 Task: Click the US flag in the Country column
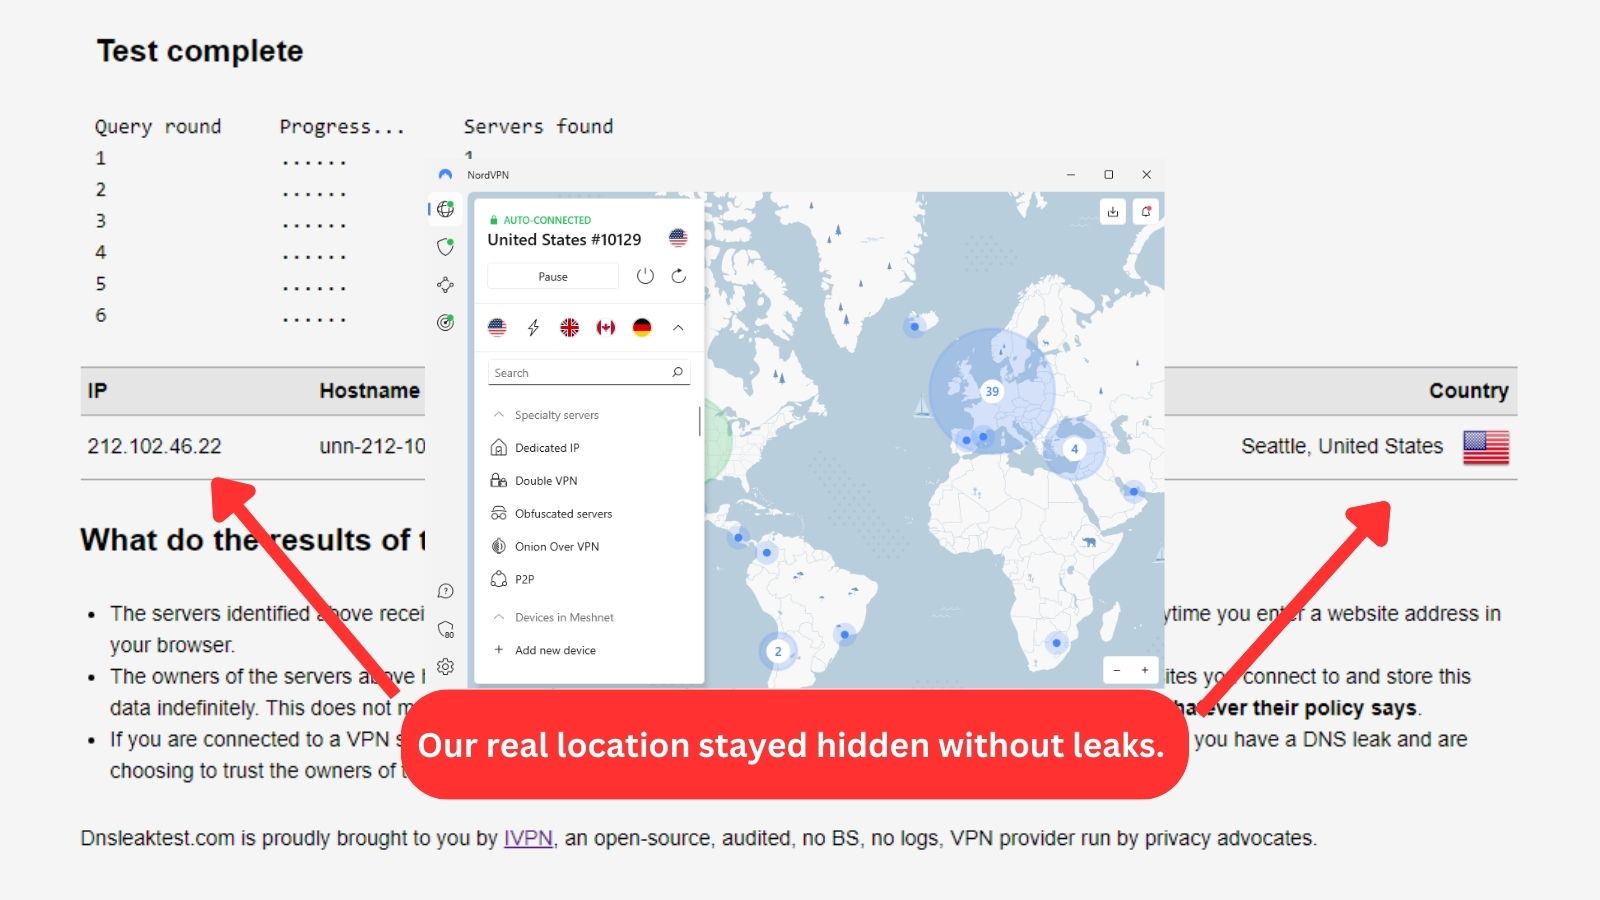[x=1486, y=447]
